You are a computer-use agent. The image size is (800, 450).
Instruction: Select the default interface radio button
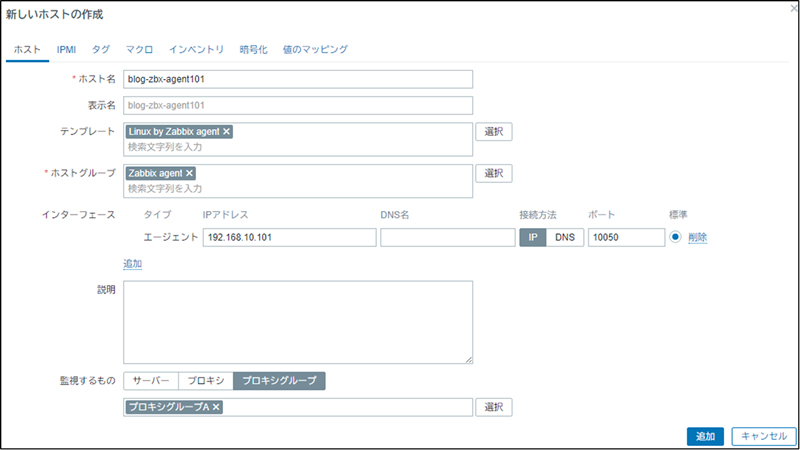[675, 237]
